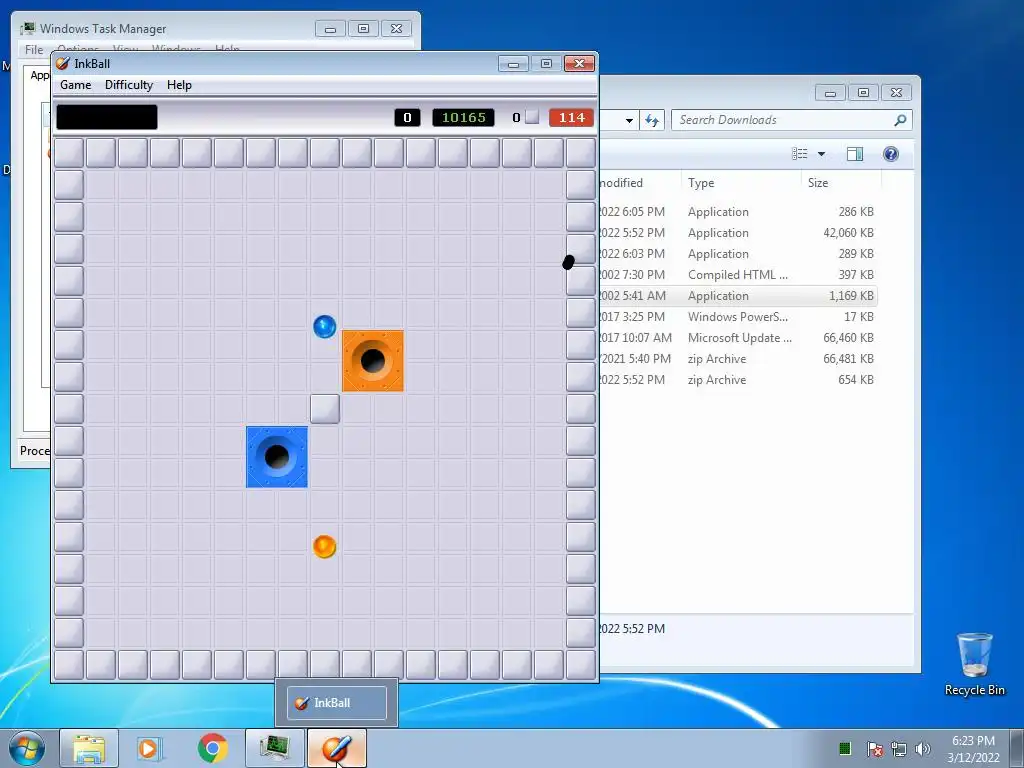Toggle the preview pane in Explorer
This screenshot has height=768, width=1024.
855,153
